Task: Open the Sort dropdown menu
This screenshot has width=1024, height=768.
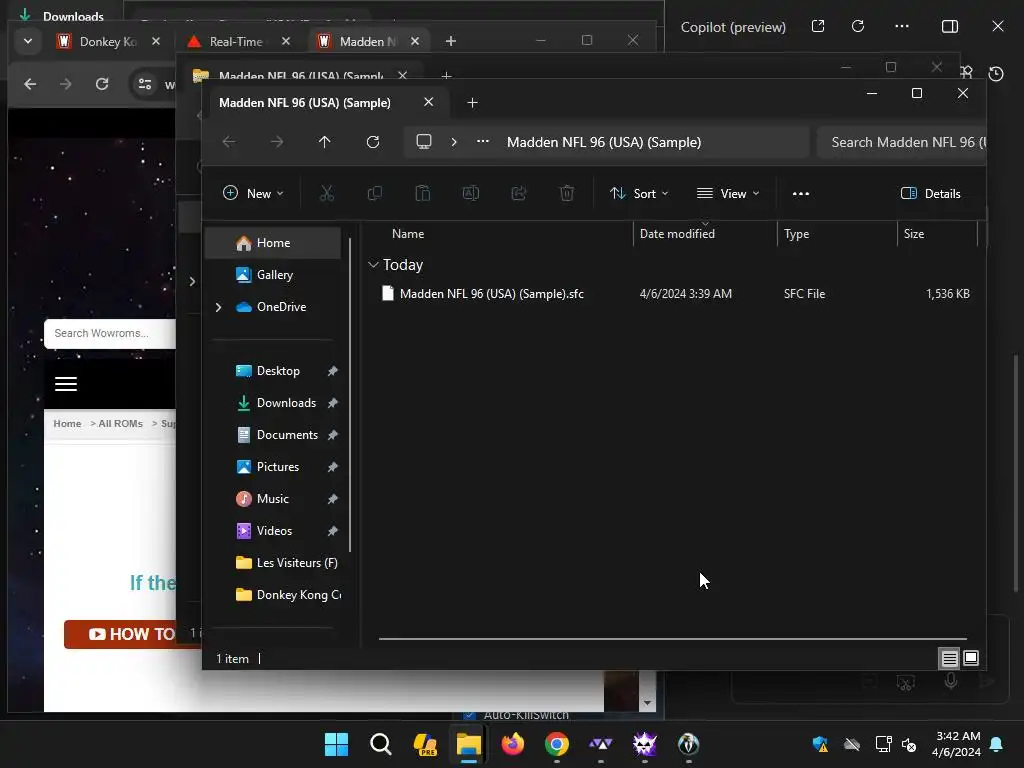Action: (639, 193)
